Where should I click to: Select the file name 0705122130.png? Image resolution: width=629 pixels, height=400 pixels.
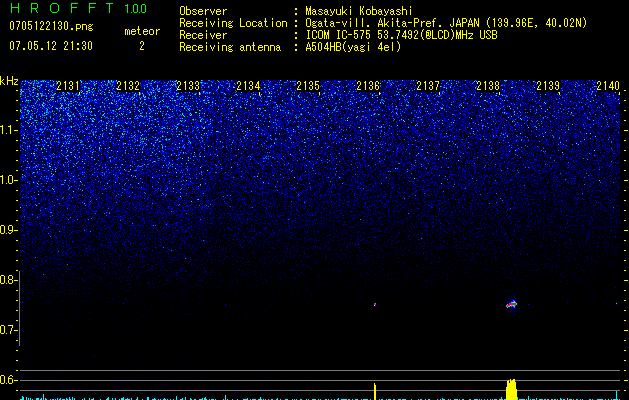[51, 26]
